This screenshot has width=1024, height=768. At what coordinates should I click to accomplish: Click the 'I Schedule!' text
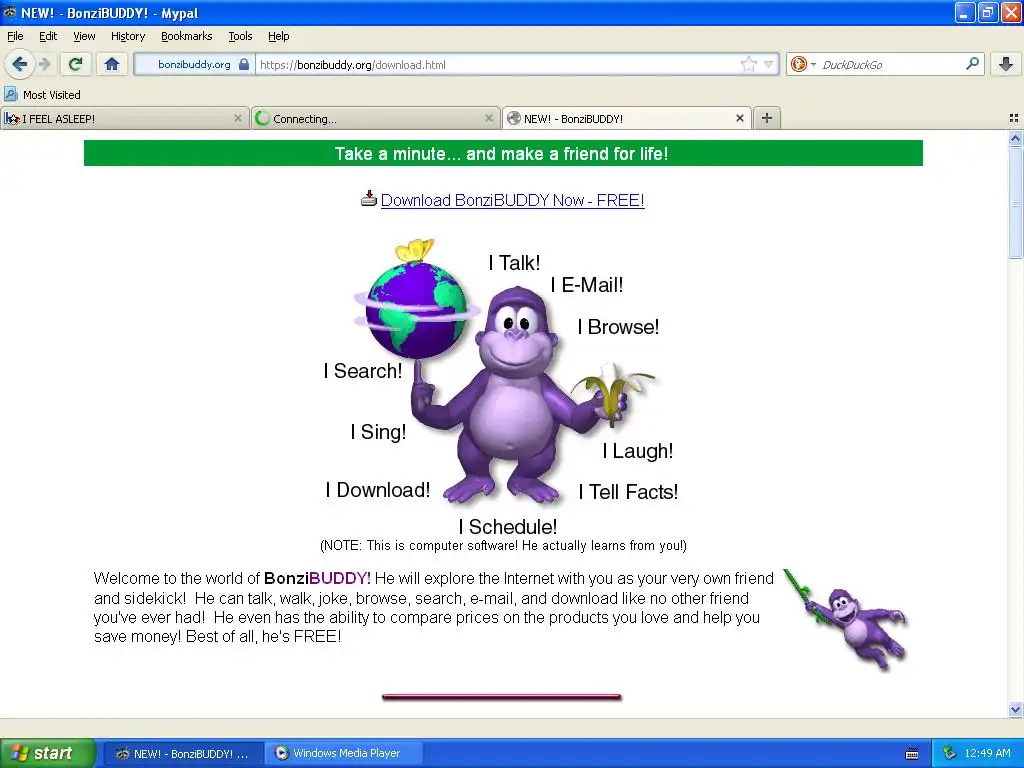pyautogui.click(x=507, y=526)
